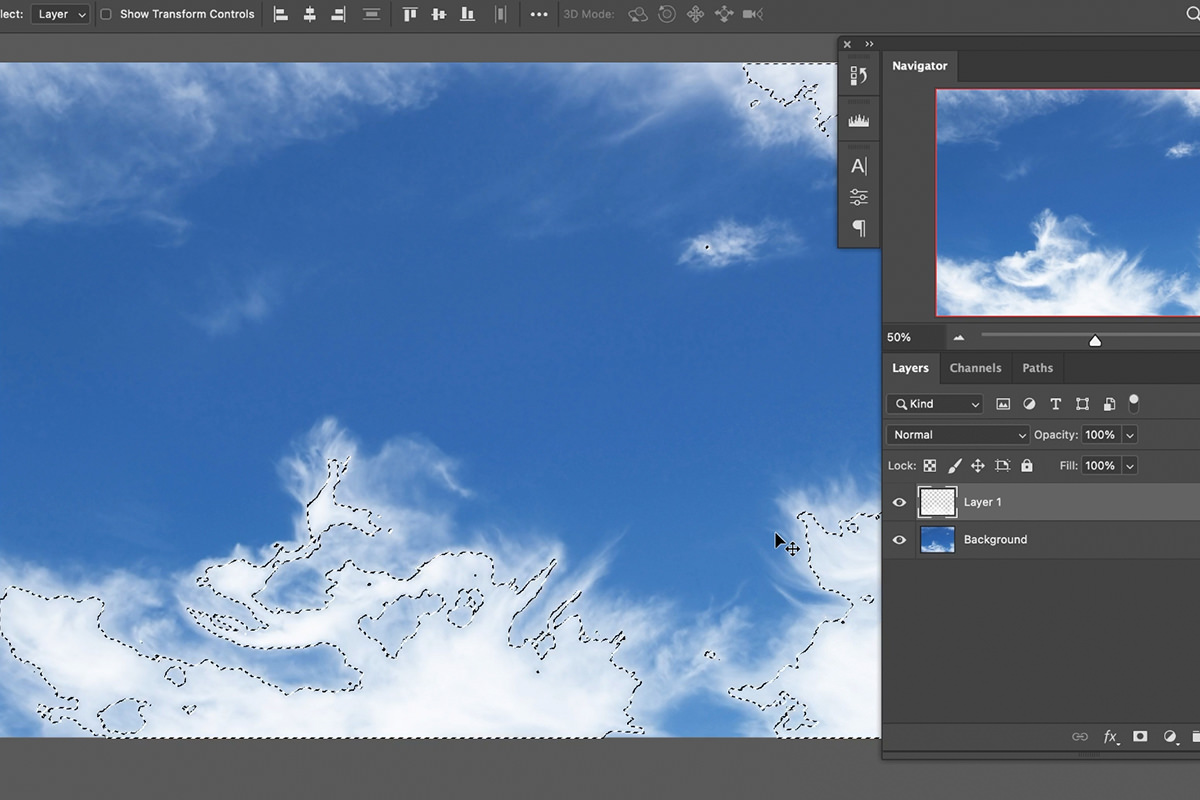
Task: Select the align horizontal centers icon
Action: click(309, 14)
